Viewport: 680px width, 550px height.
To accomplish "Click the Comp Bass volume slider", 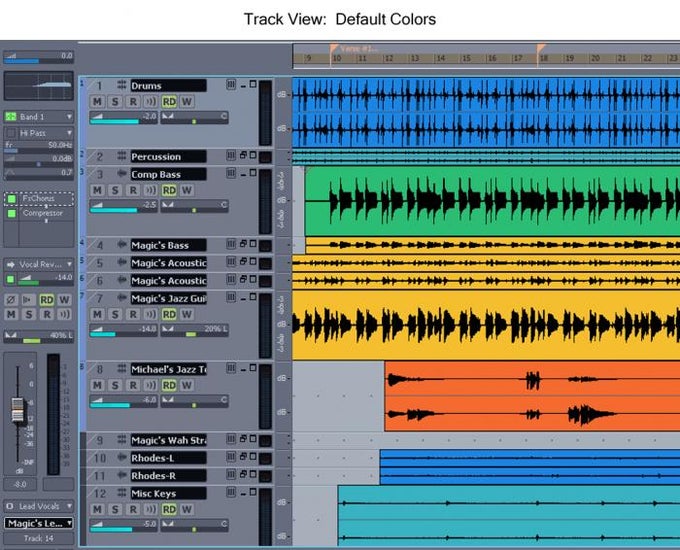I will pyautogui.click(x=124, y=206).
